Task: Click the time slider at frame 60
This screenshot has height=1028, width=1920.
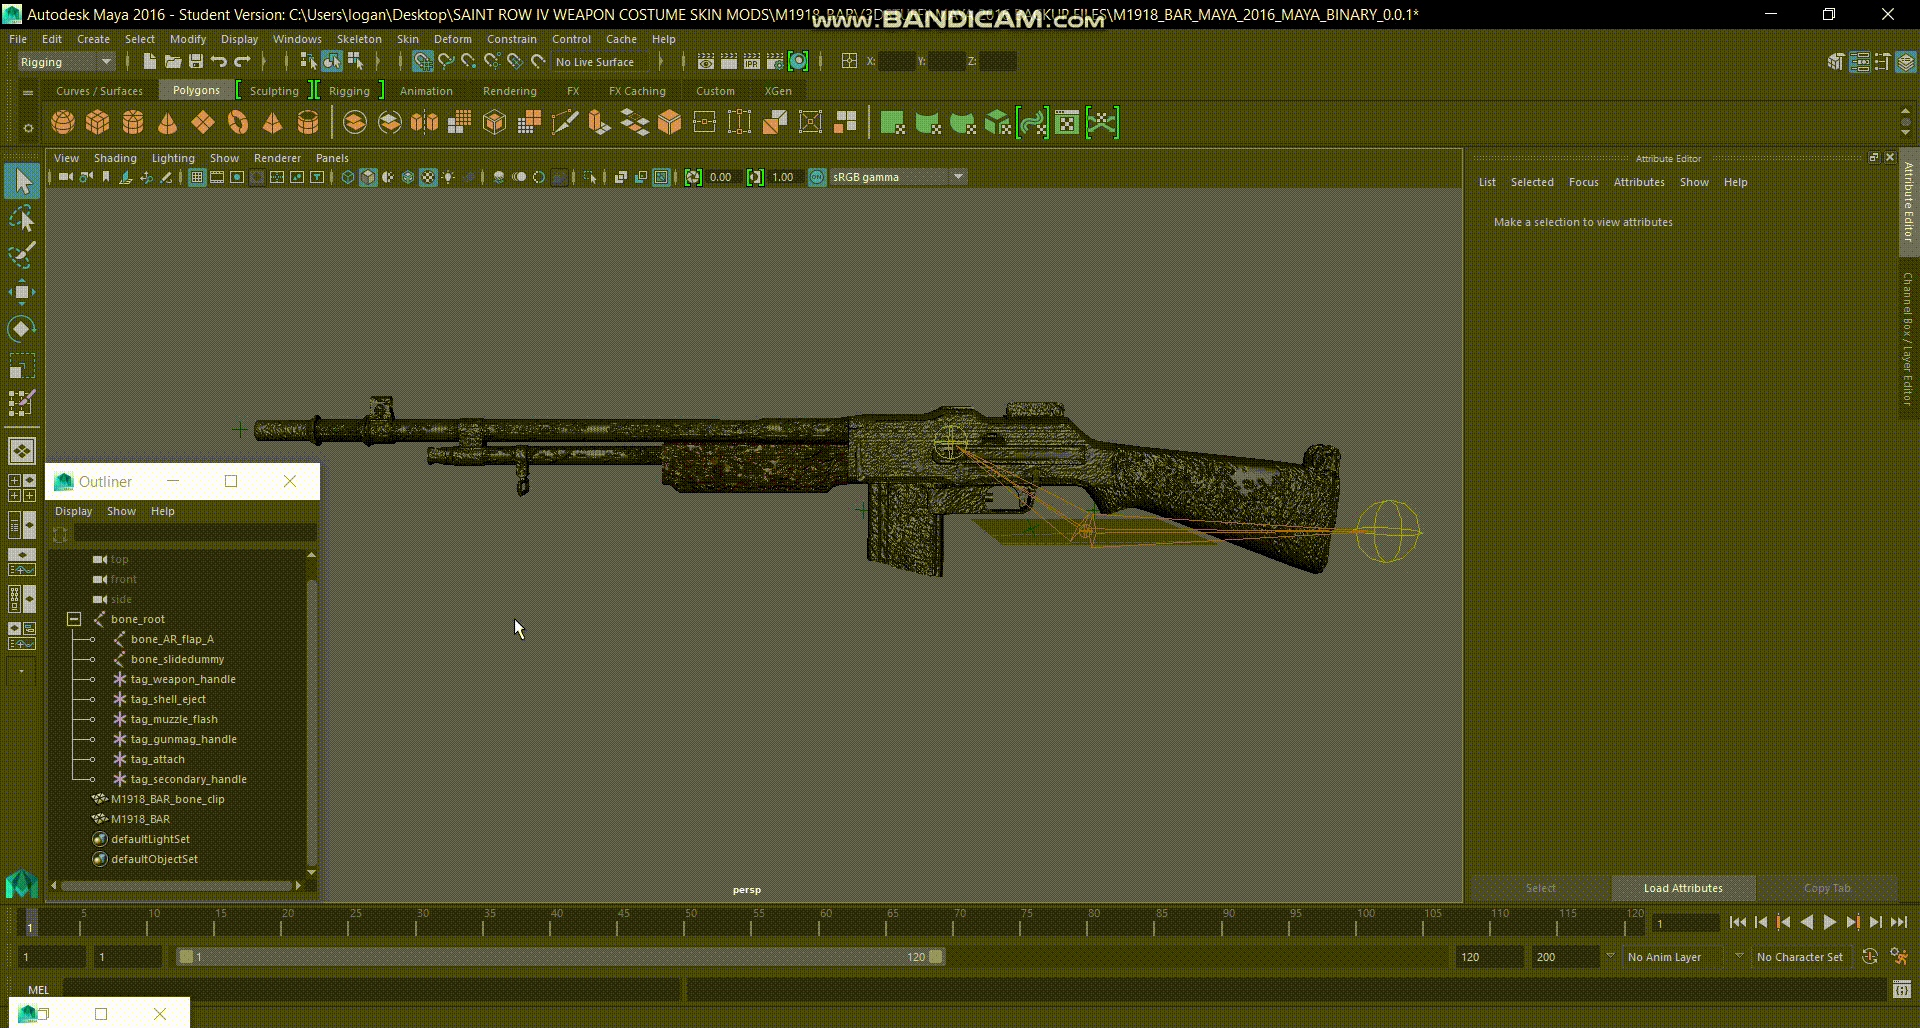Action: pyautogui.click(x=825, y=924)
